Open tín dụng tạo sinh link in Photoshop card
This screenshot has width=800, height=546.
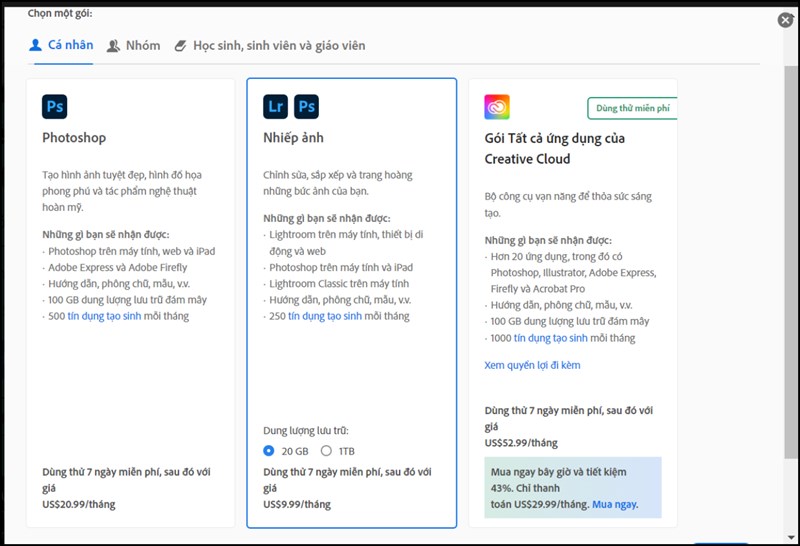(x=104, y=316)
